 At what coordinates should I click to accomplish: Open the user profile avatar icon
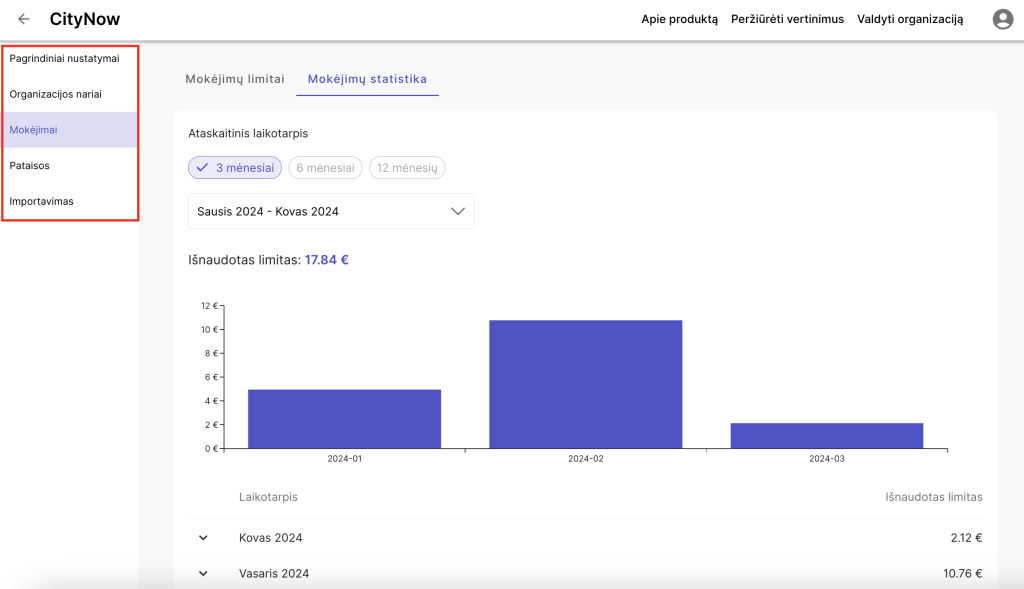[1002, 19]
